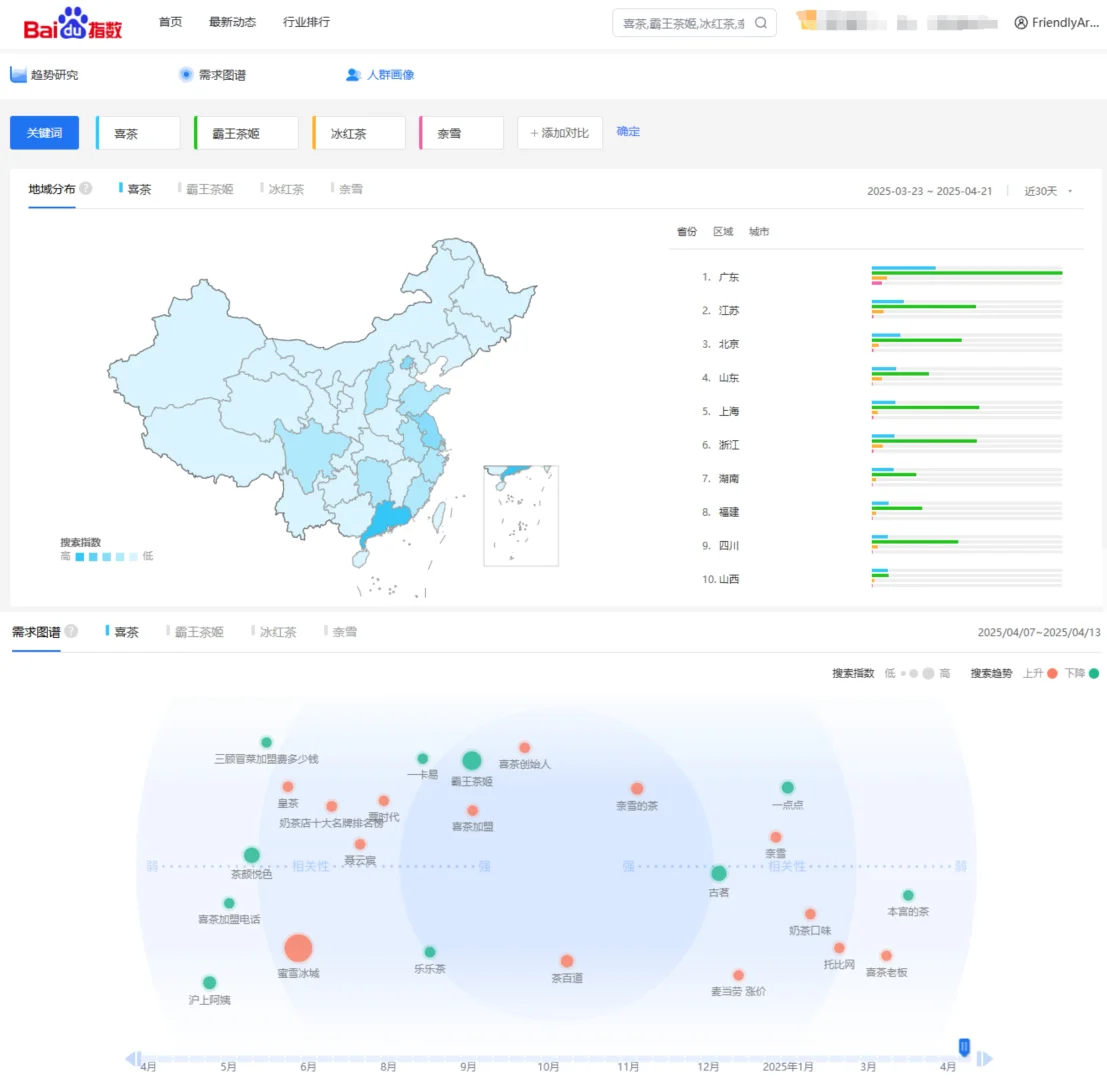
Task: Click the 本宫的茶 bubble
Action: coord(908,895)
